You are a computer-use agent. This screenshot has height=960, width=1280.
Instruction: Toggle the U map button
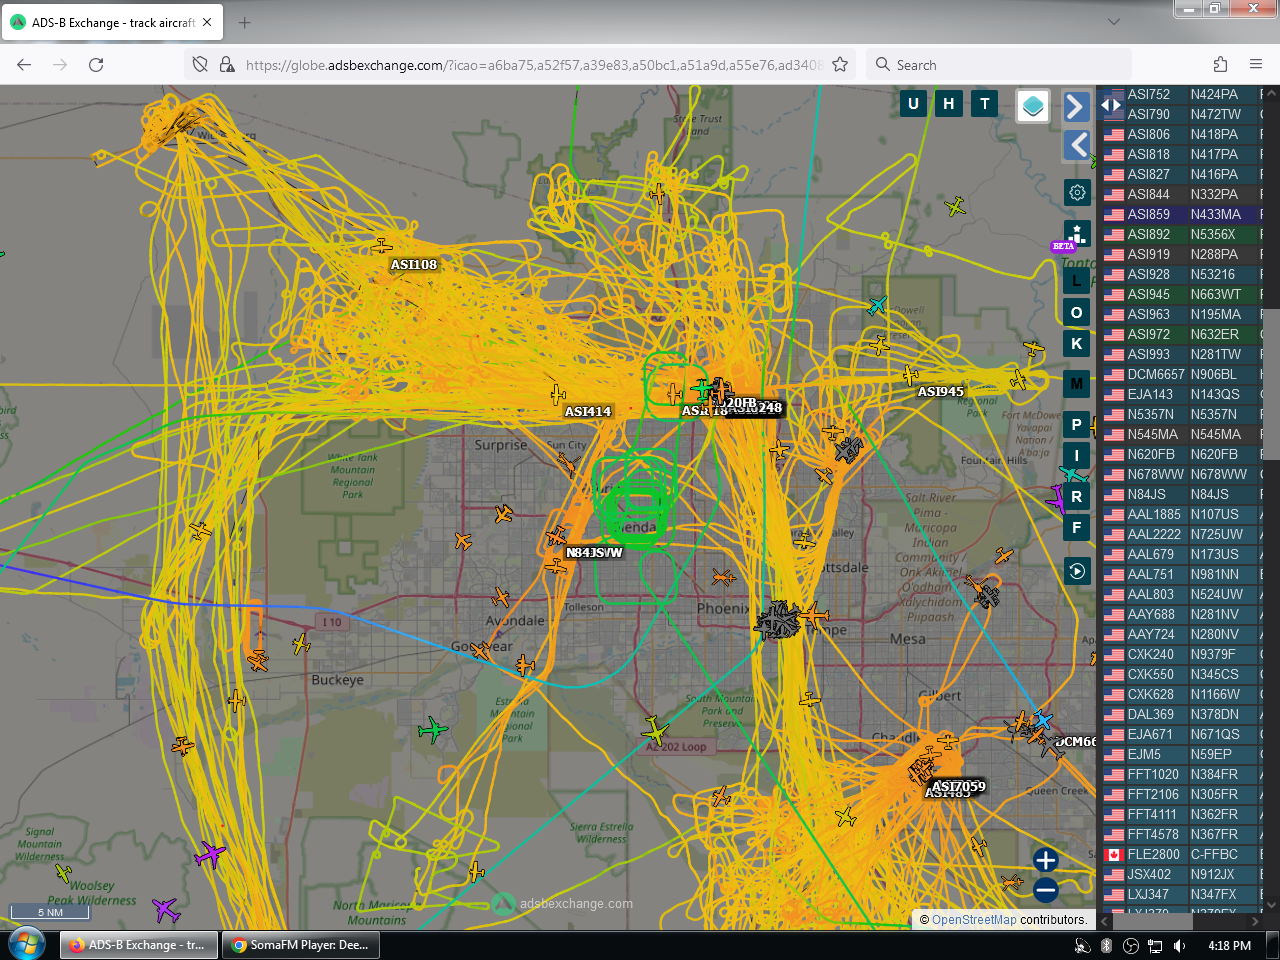coord(913,103)
